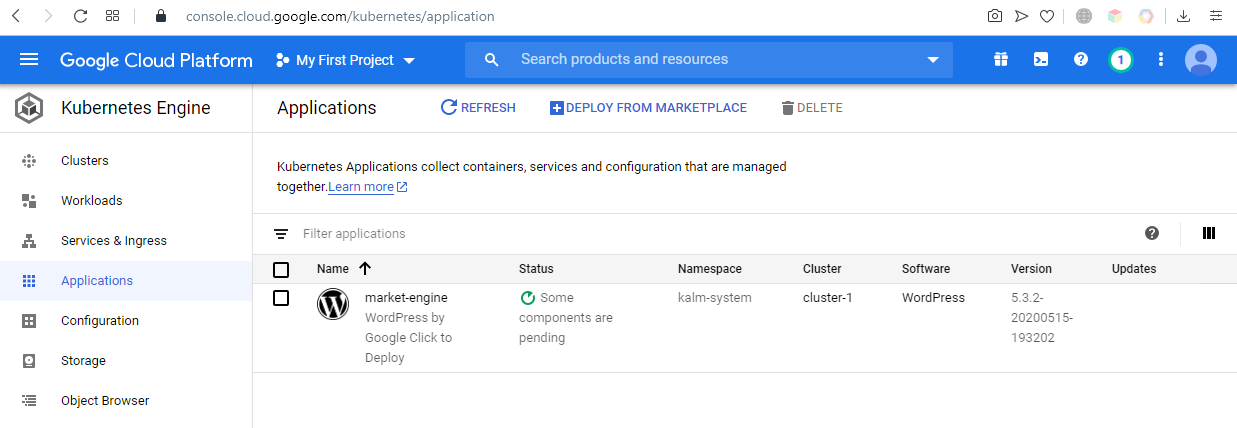Screen dimensions: 1237x428
Task: Show the notifications badge with 1
Action: click(x=1121, y=60)
